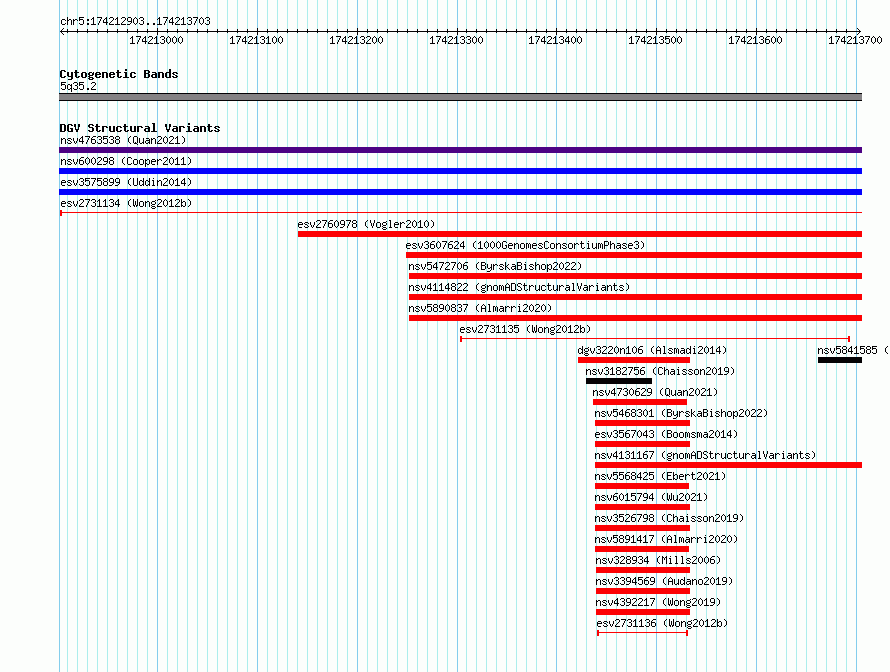890x672 pixels.
Task: Open esv3575899 (Uddin2014) variant label
Action: [126, 182]
